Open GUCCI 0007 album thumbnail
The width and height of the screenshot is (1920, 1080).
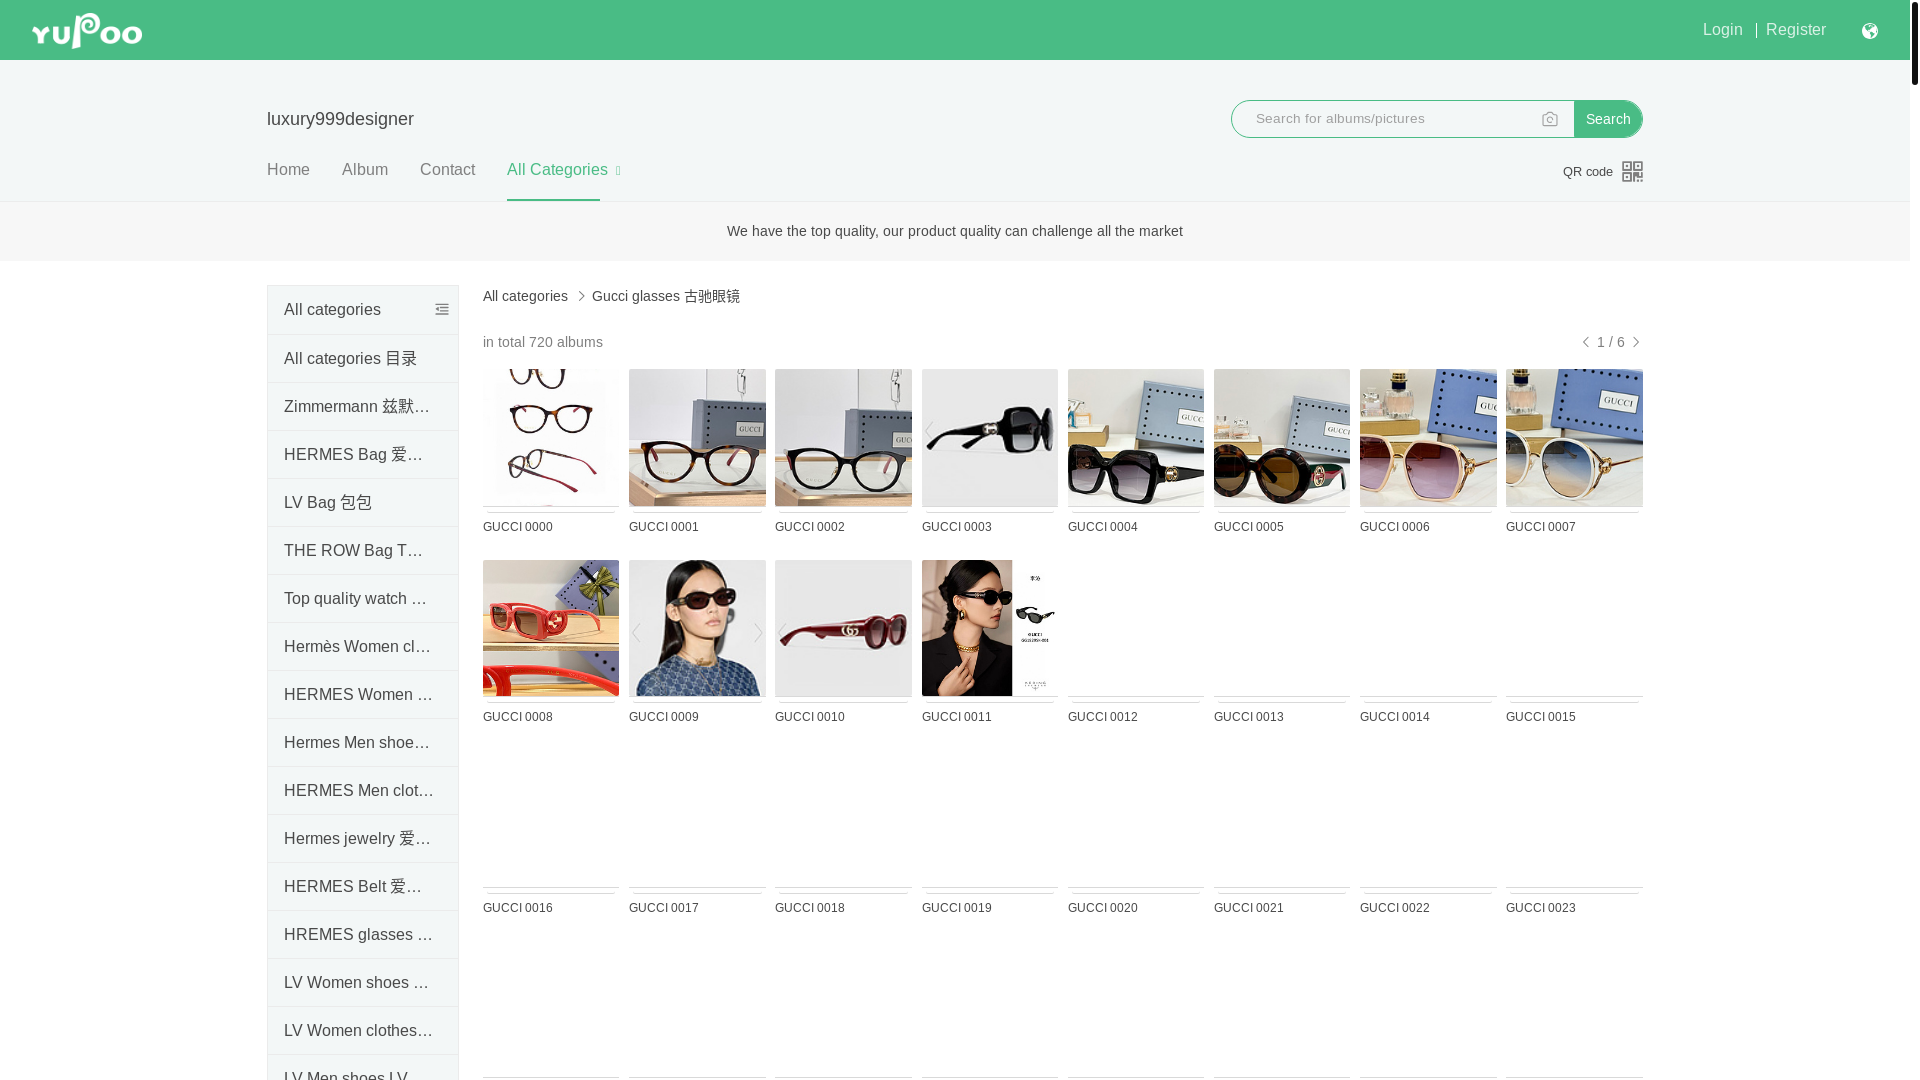click(x=1574, y=437)
